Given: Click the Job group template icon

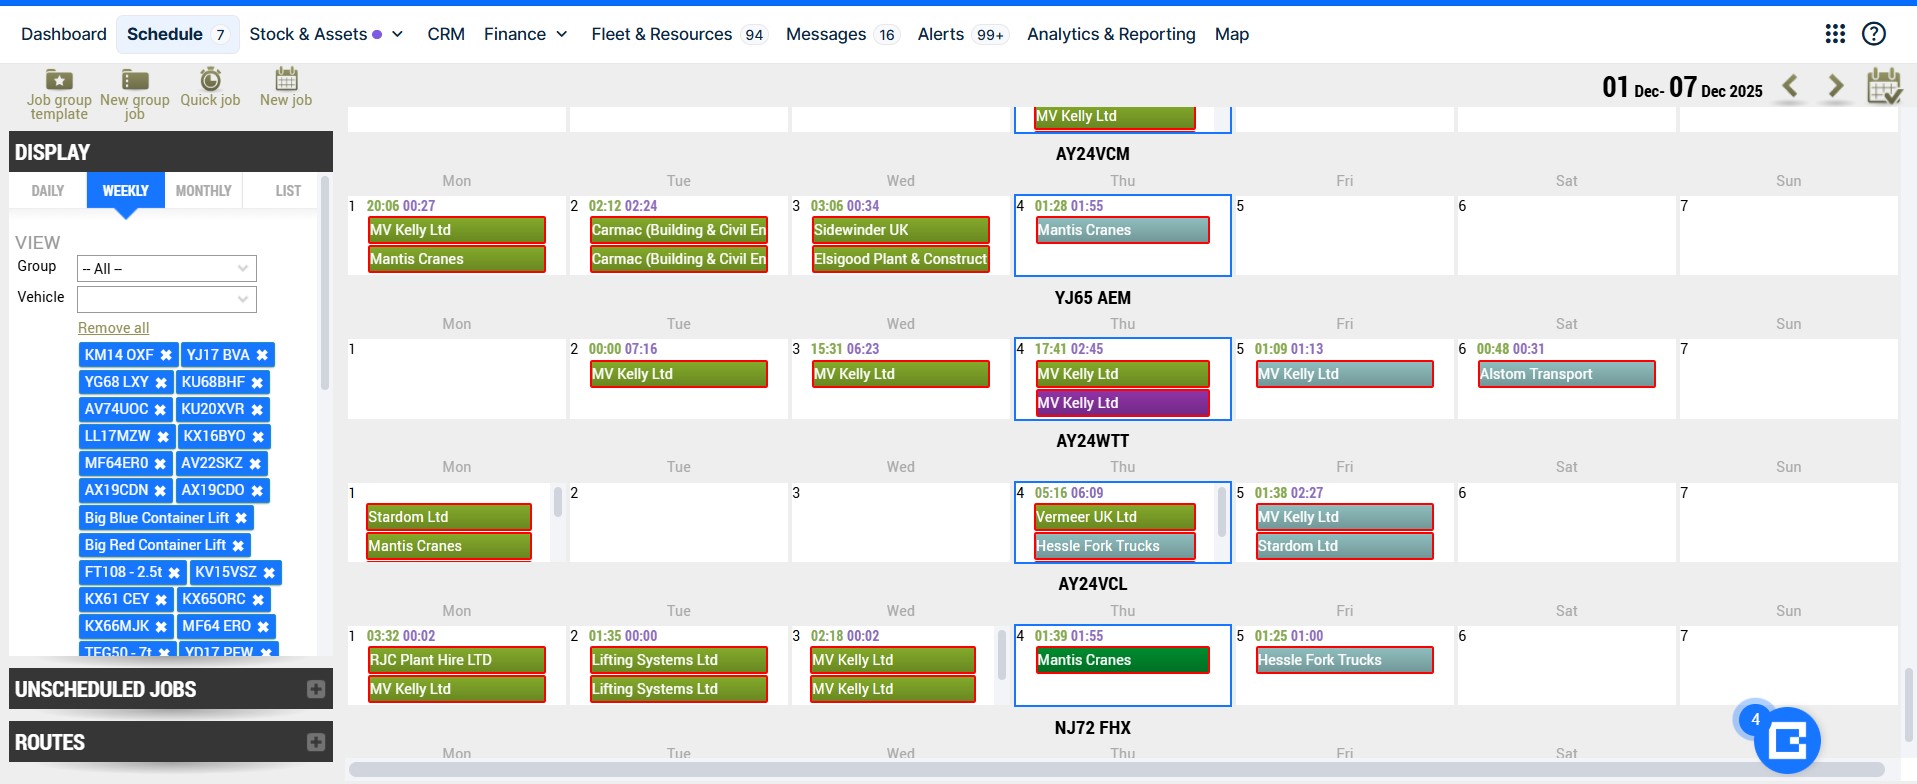Looking at the screenshot, I should click(x=59, y=80).
